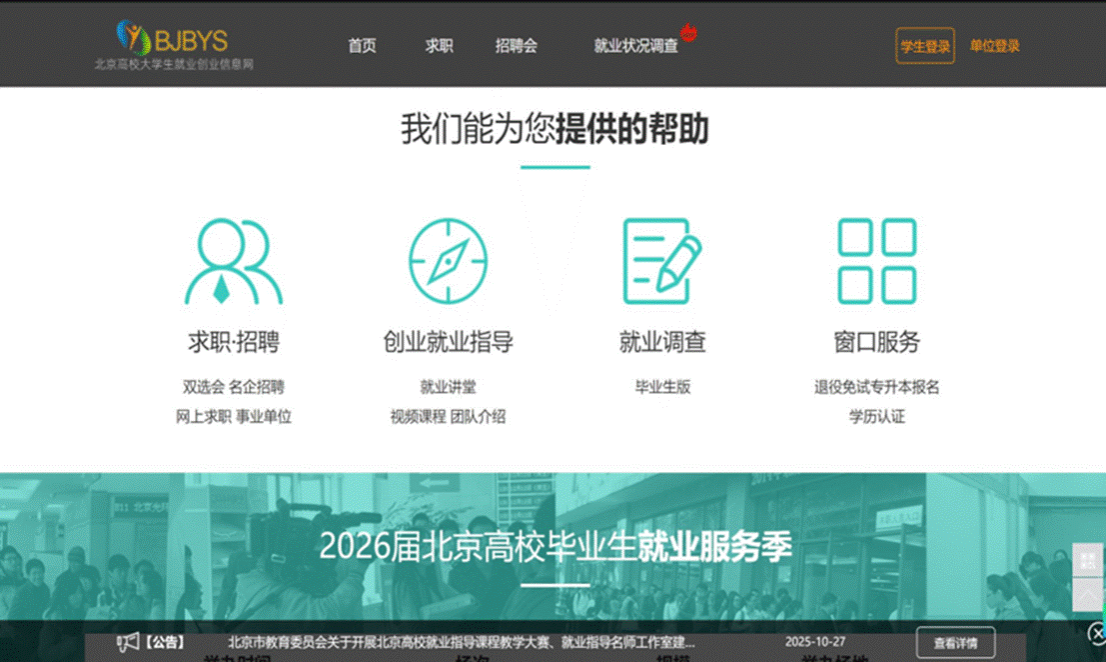Screen dimensions: 1106x662
Task: Open the 求职 navigation menu
Action: point(439,46)
